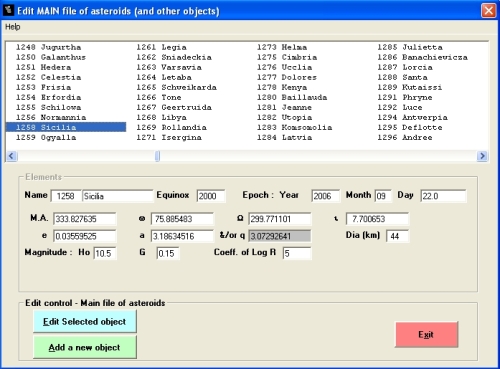The image size is (500, 369).
Task: Select 1288 Santa in list
Action: pos(402,77)
